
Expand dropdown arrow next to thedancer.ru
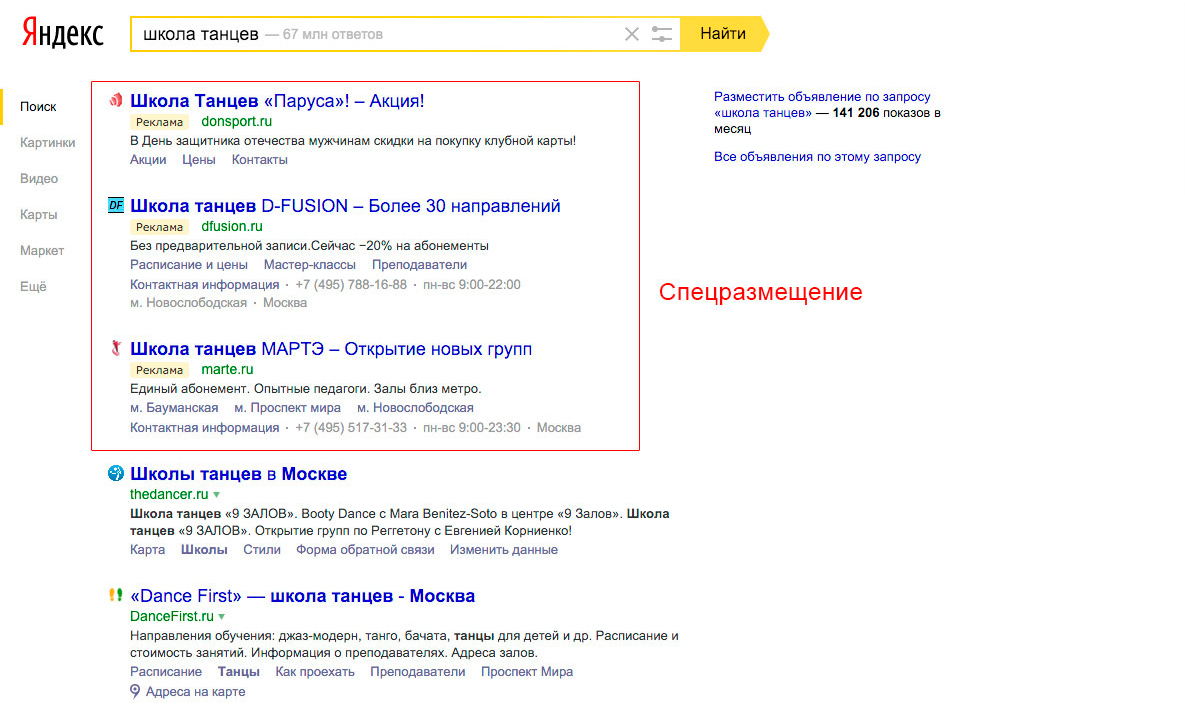pos(217,495)
